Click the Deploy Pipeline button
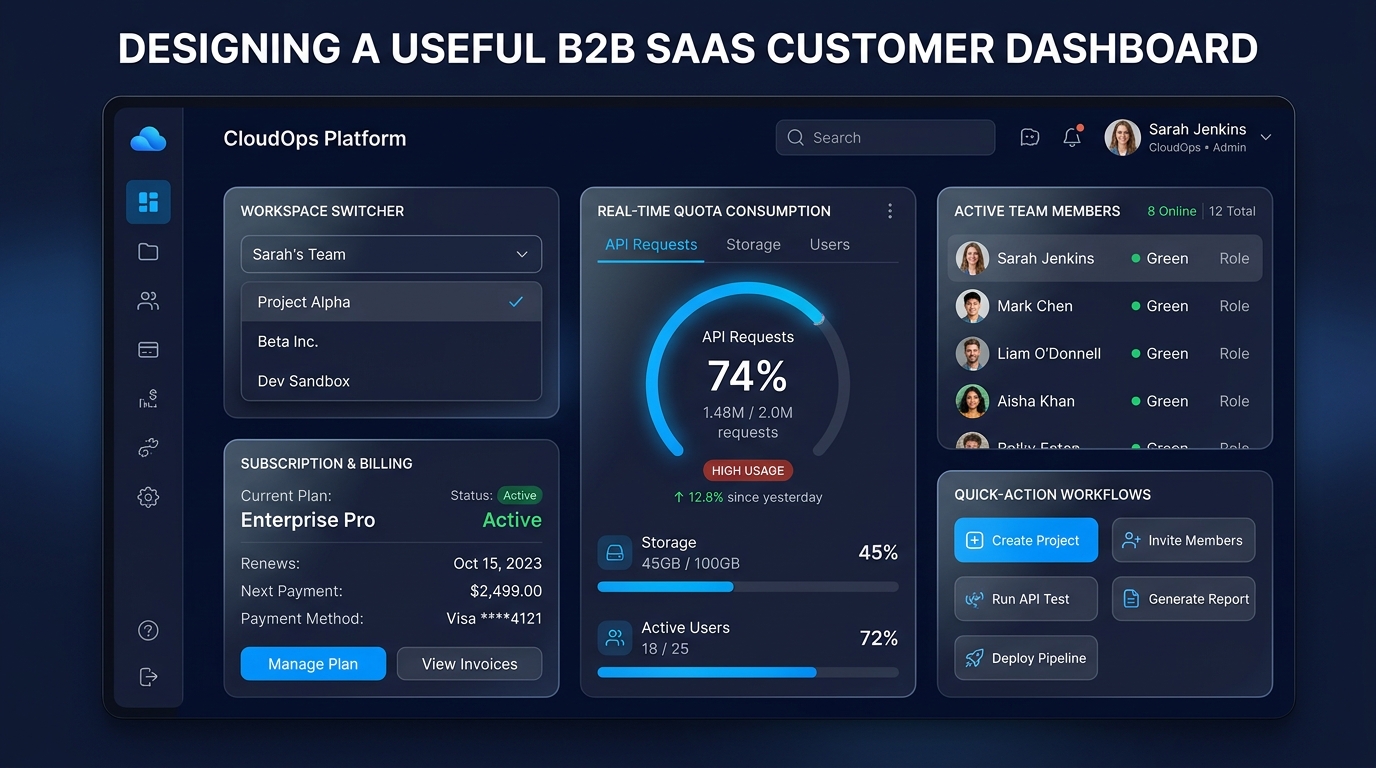 click(x=1026, y=658)
